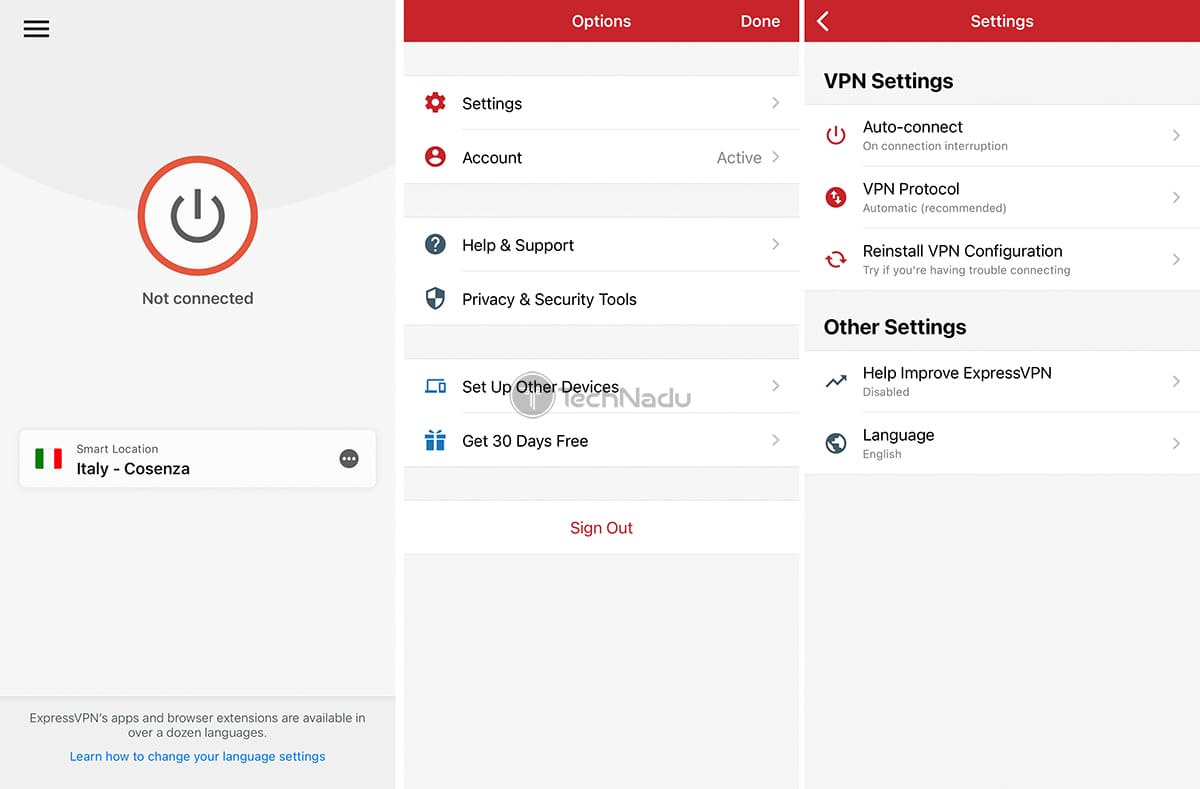The image size is (1200, 789).
Task: Open Reinstall VPN Configuration
Action: click(1002, 260)
